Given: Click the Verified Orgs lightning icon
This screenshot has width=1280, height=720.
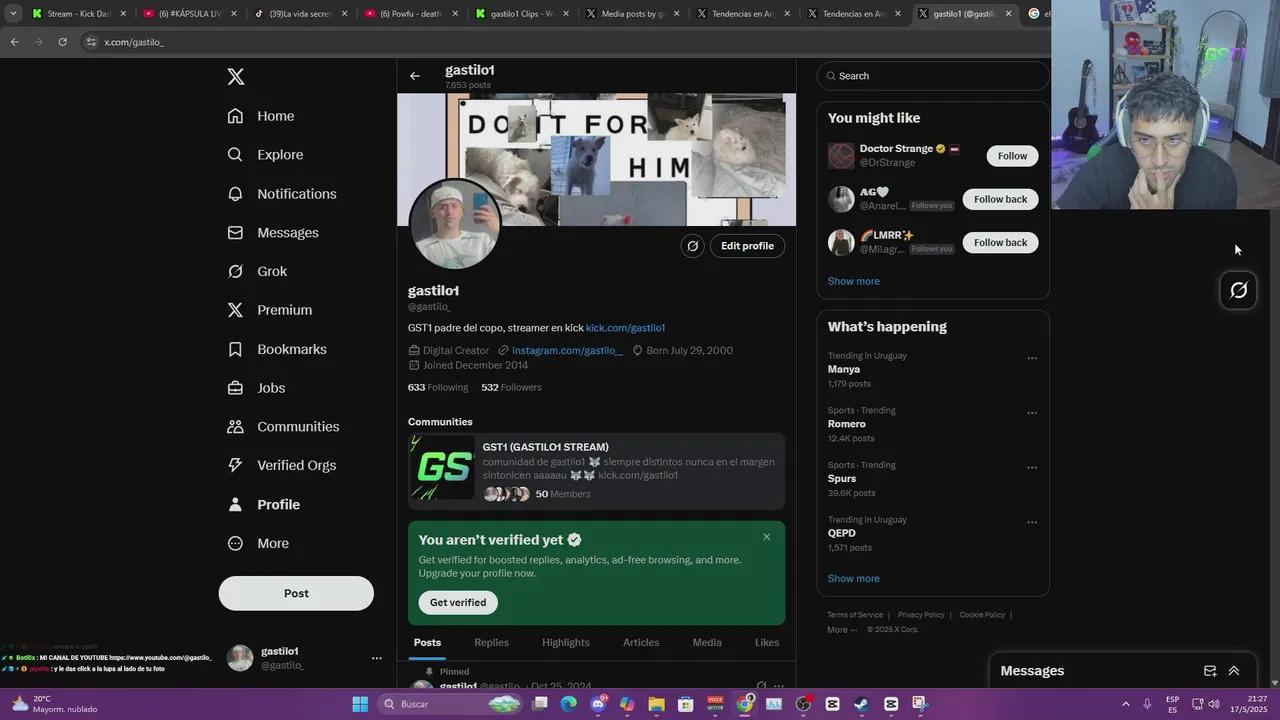Looking at the screenshot, I should click(235, 465).
